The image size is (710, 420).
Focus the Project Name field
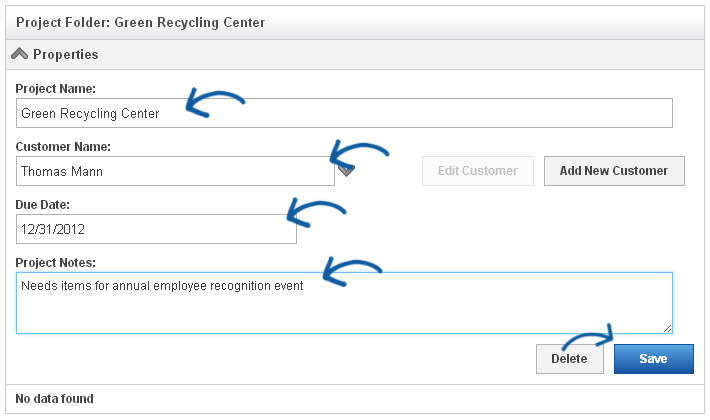coord(344,113)
